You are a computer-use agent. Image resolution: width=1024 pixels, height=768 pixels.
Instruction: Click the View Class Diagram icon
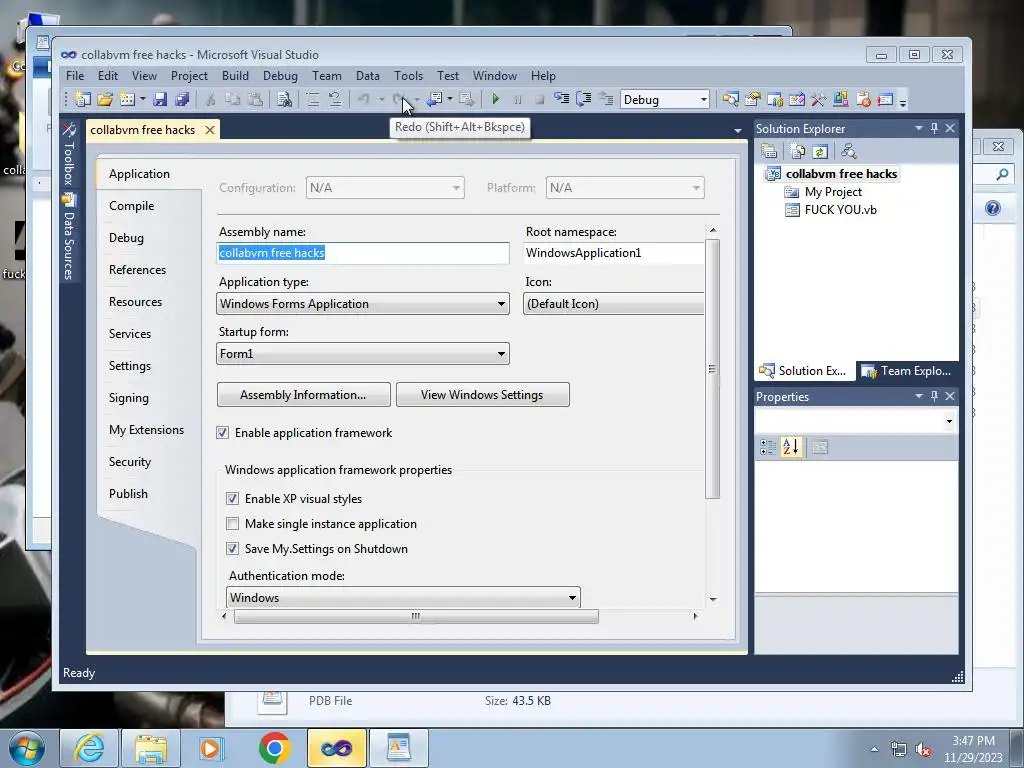848,152
